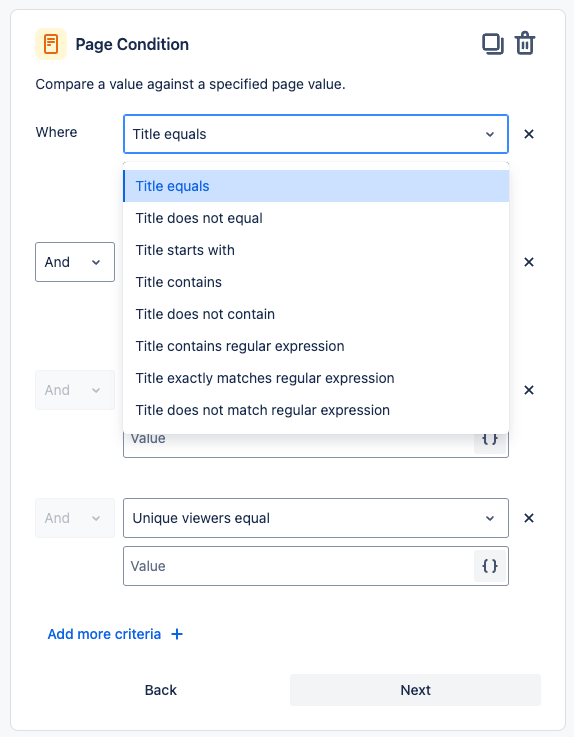
Task: Remove the Unique viewers equal criterion
Action: tap(529, 517)
